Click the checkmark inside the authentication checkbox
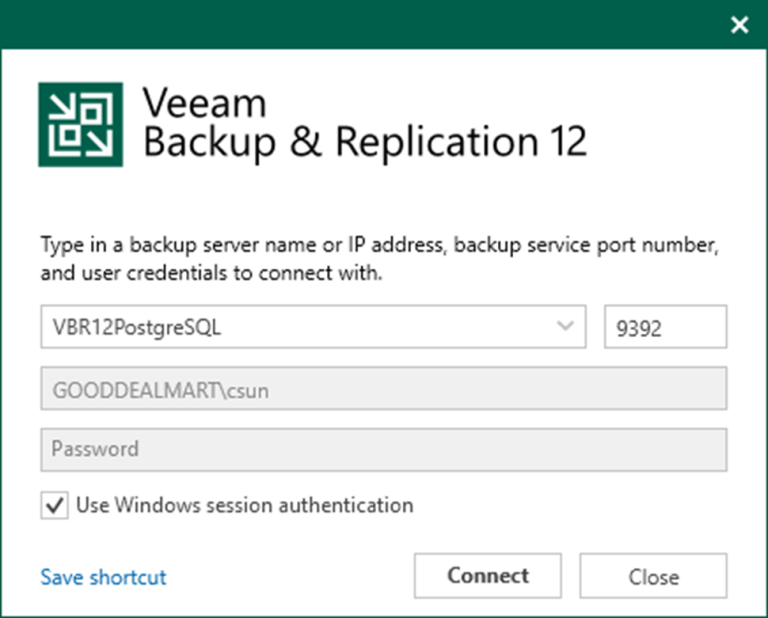 point(54,505)
